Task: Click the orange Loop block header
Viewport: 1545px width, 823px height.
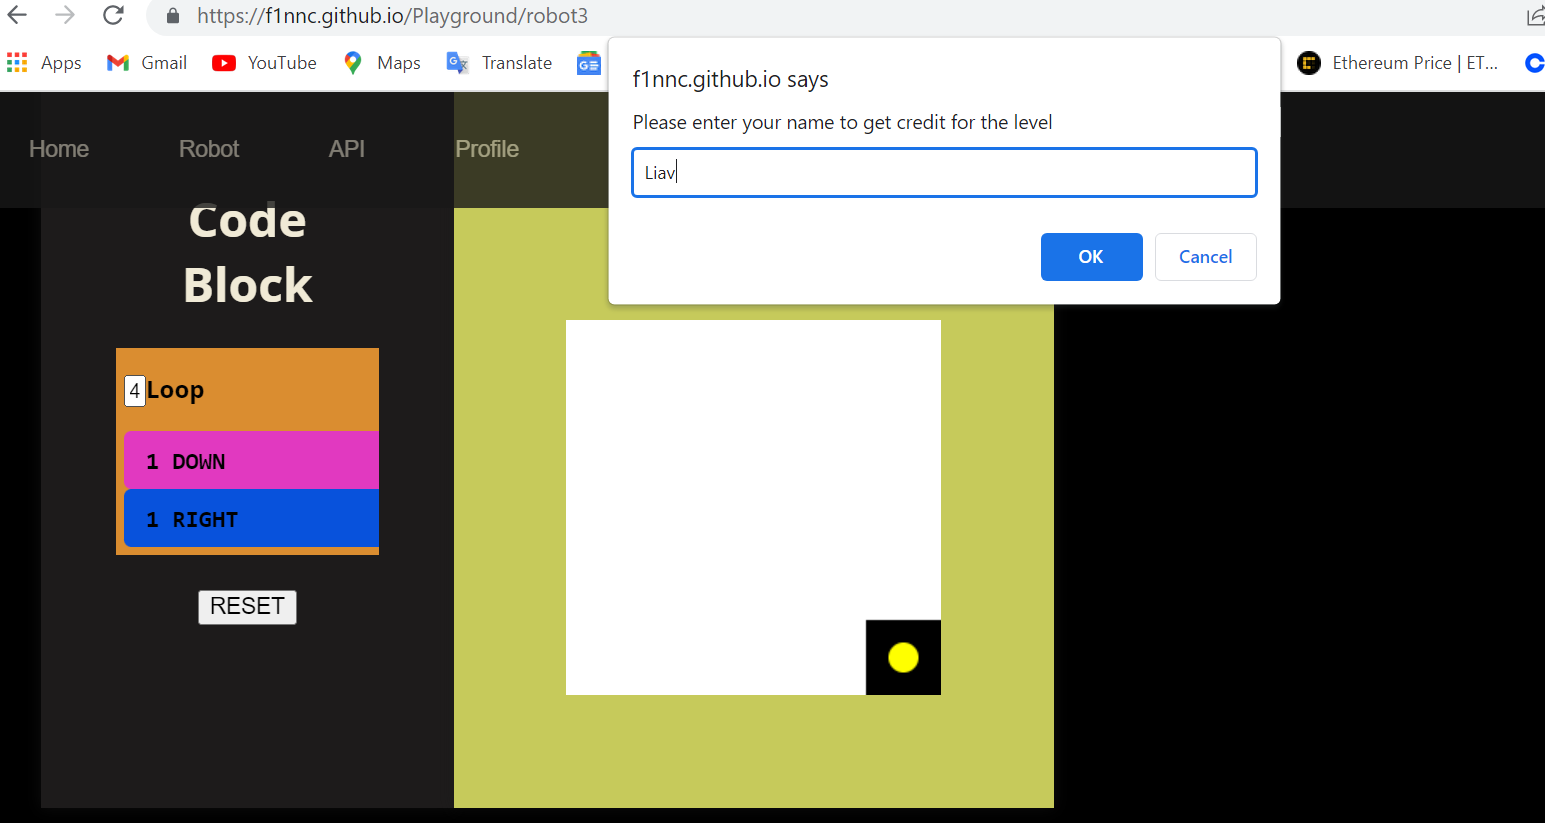Action: [247, 390]
